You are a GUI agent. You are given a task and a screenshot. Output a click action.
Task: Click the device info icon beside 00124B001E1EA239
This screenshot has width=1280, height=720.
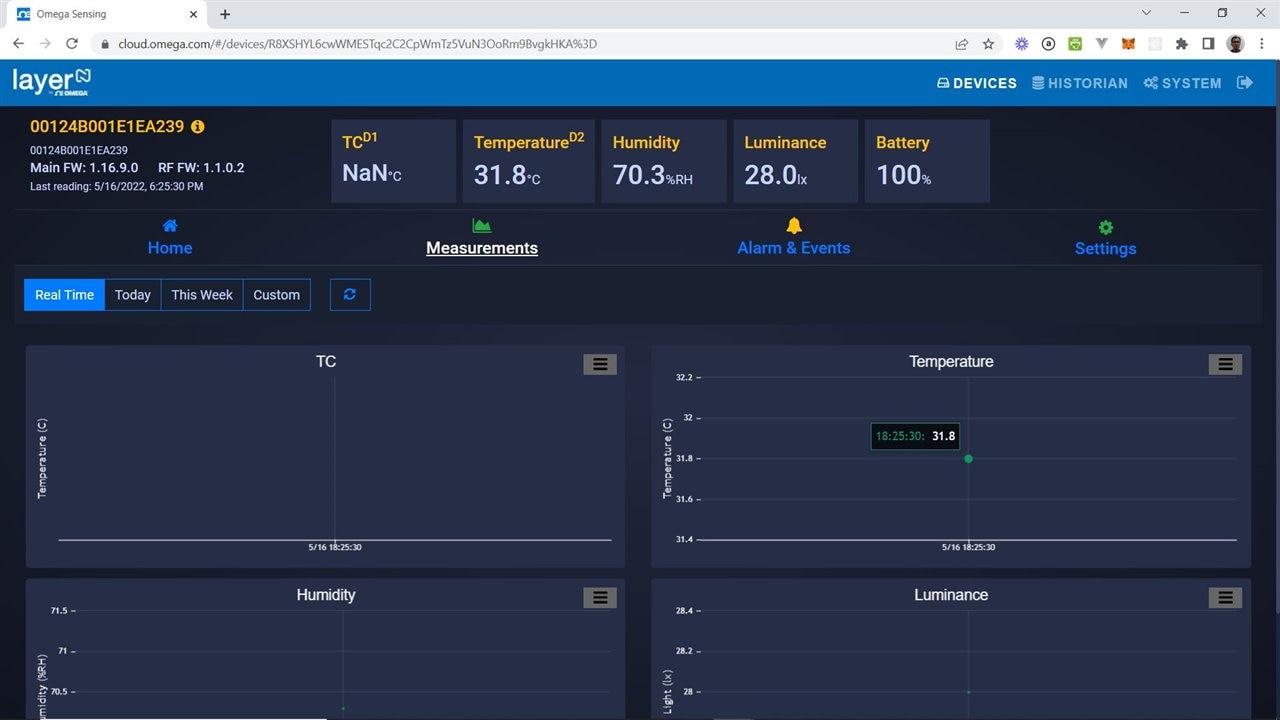[198, 127]
